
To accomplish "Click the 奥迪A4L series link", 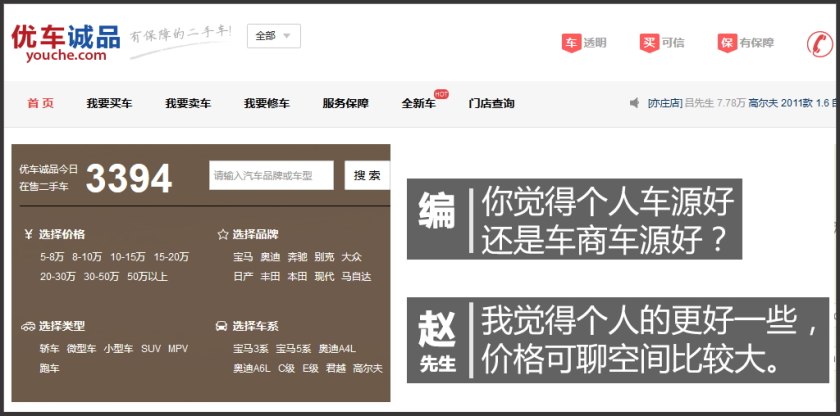I will point(337,349).
